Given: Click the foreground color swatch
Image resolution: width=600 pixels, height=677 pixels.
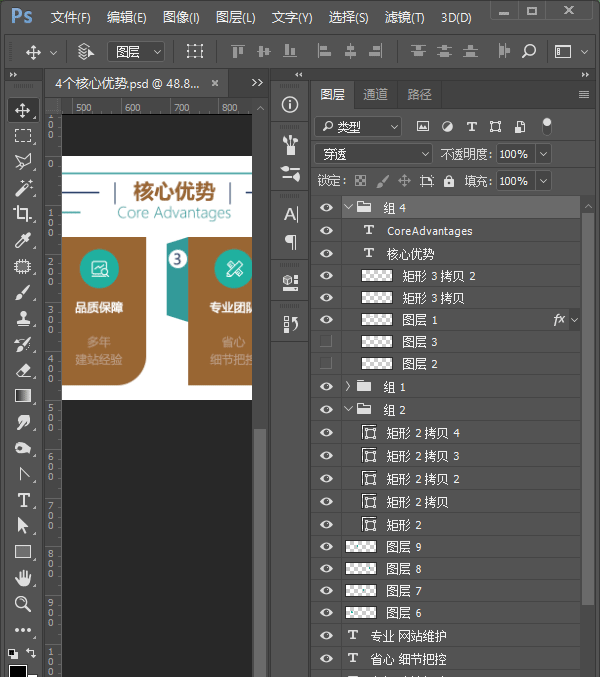Looking at the screenshot, I should click(x=16, y=671).
